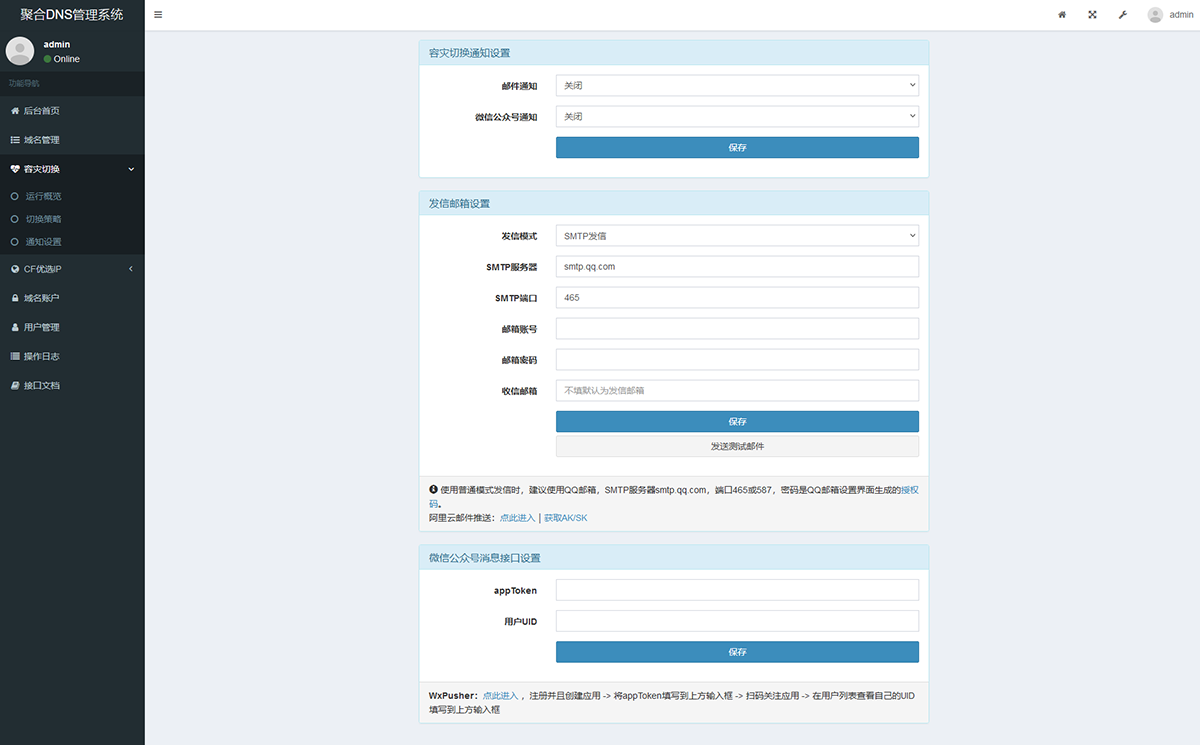The height and width of the screenshot is (745, 1200).
Task: Open the 邮件通知 dropdown
Action: click(x=737, y=85)
